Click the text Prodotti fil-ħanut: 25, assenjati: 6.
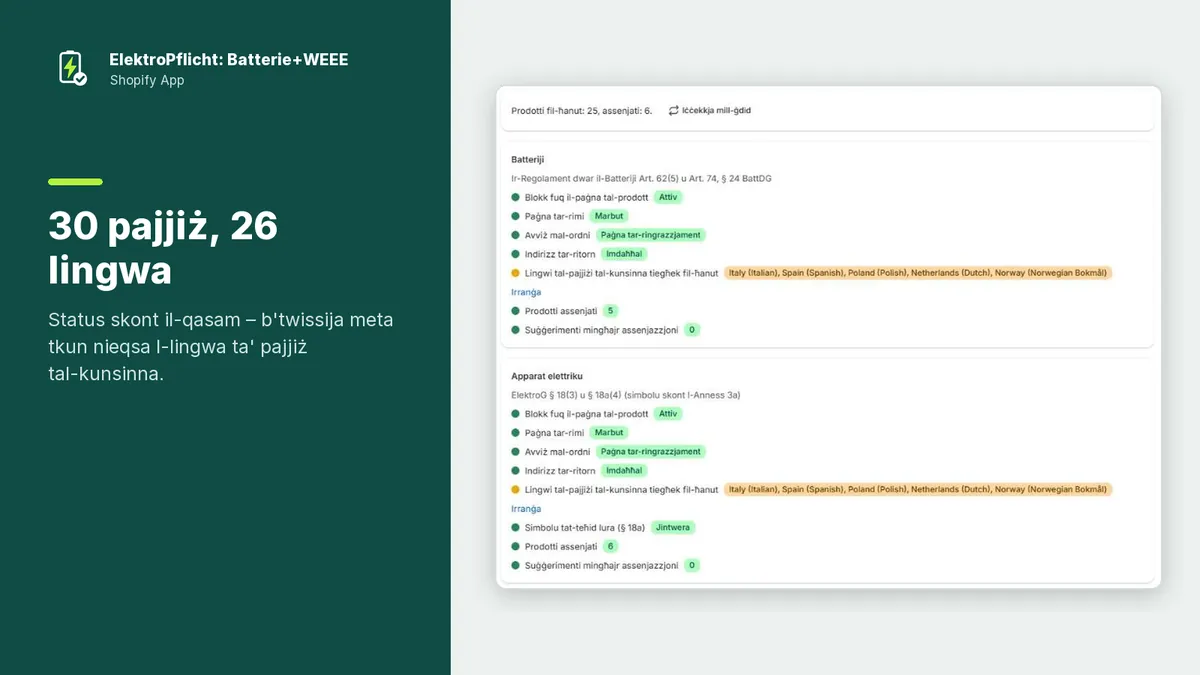The height and width of the screenshot is (675, 1200). tap(581, 111)
